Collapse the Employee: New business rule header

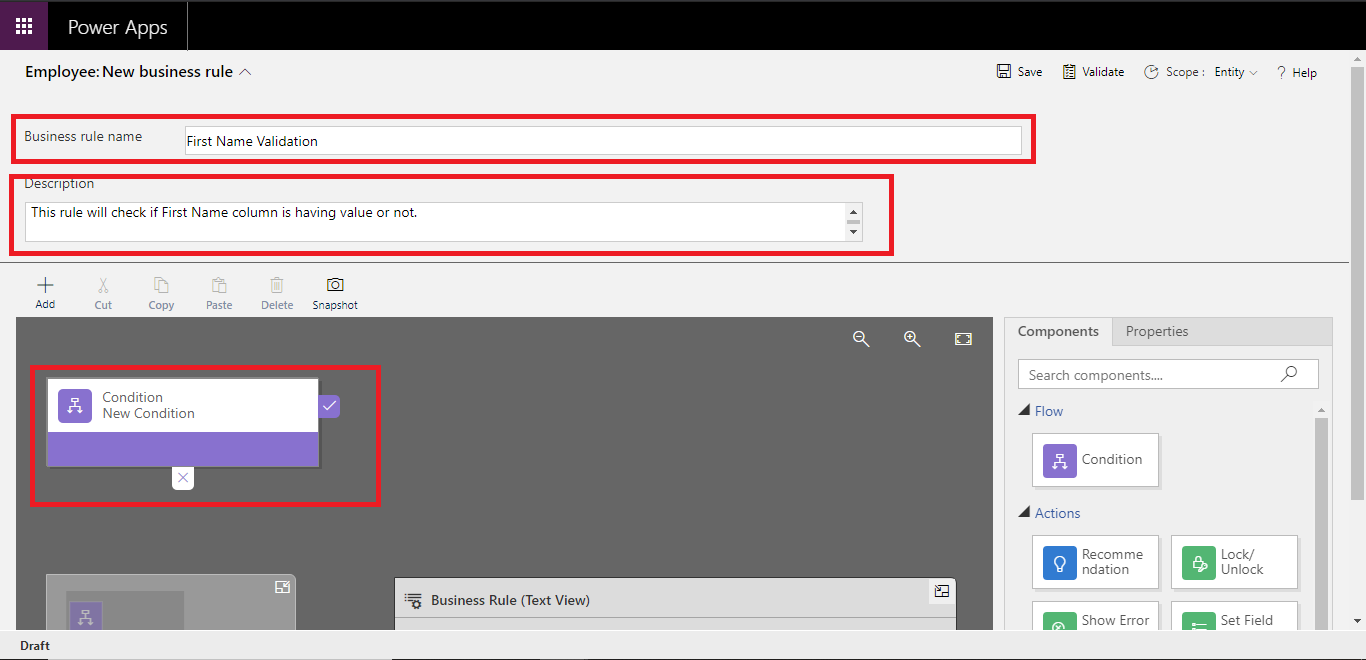[245, 70]
